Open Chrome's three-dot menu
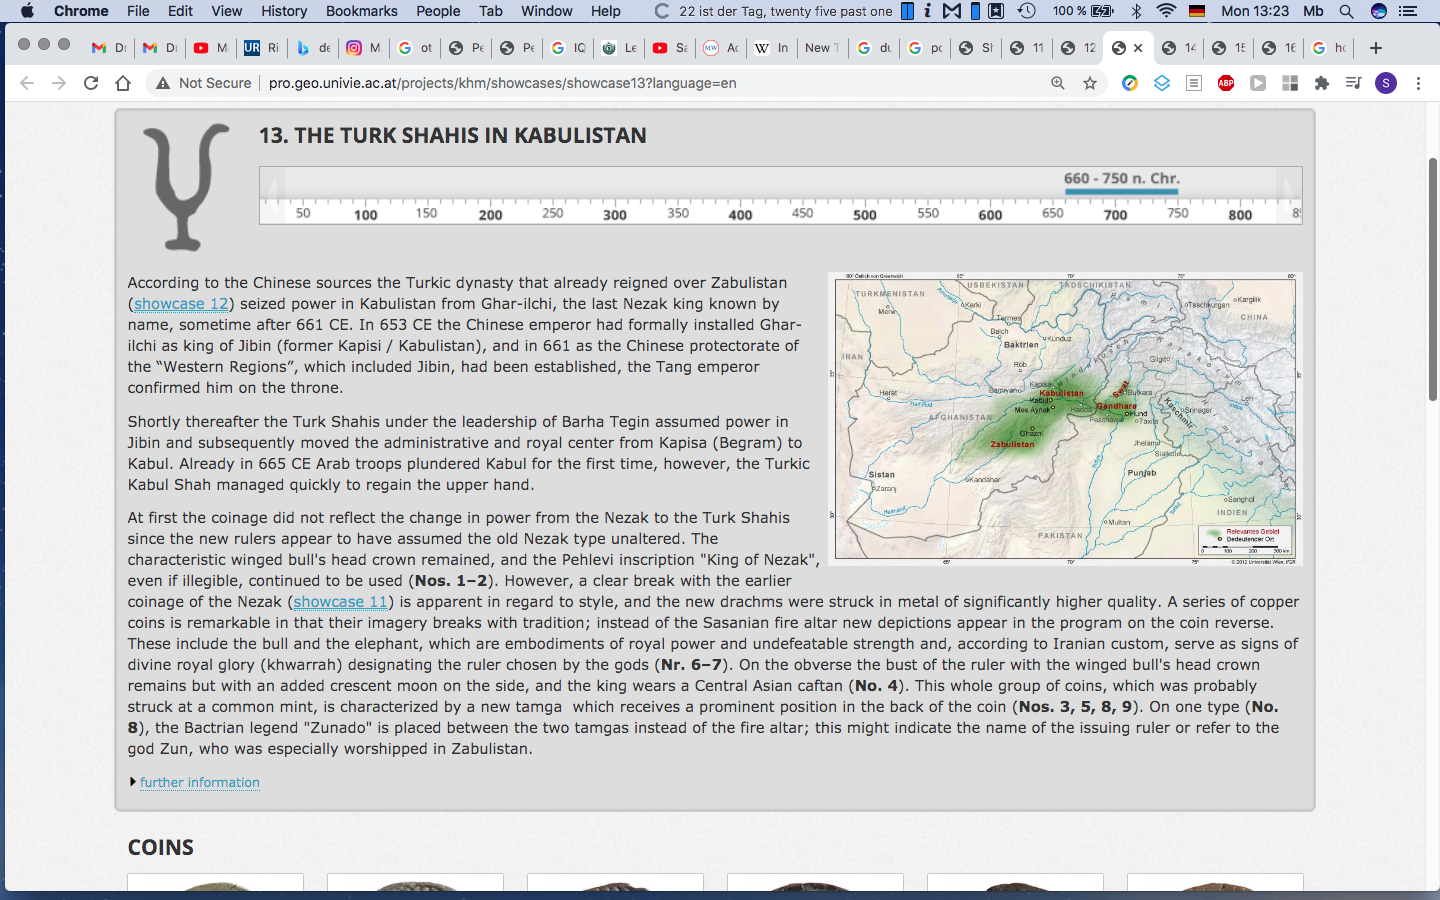 [1418, 83]
